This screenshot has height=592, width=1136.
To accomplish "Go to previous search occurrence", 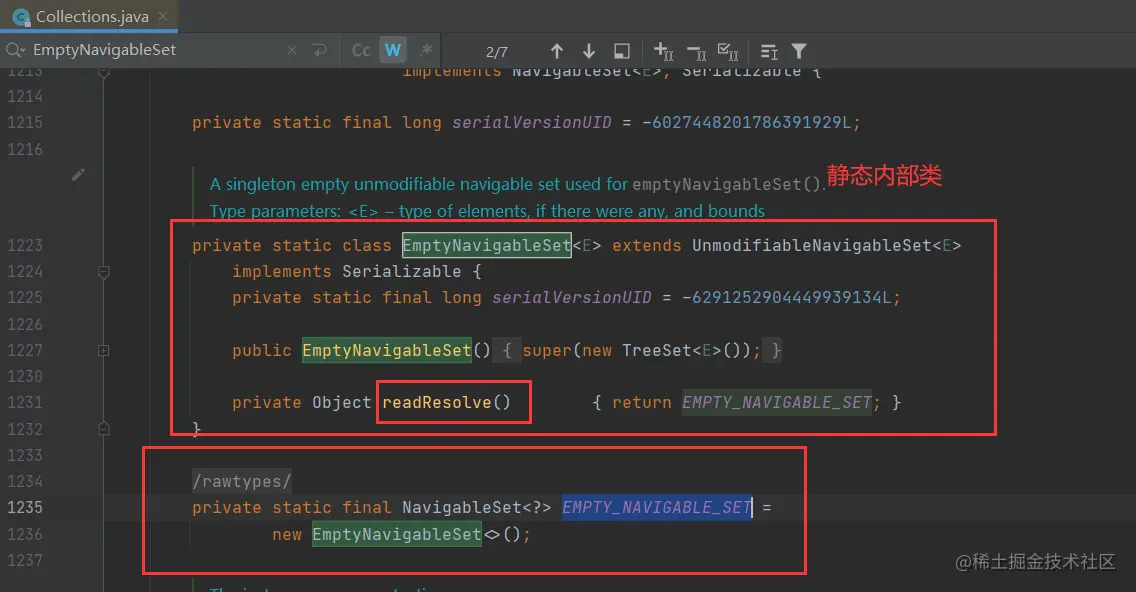I will click(x=556, y=51).
